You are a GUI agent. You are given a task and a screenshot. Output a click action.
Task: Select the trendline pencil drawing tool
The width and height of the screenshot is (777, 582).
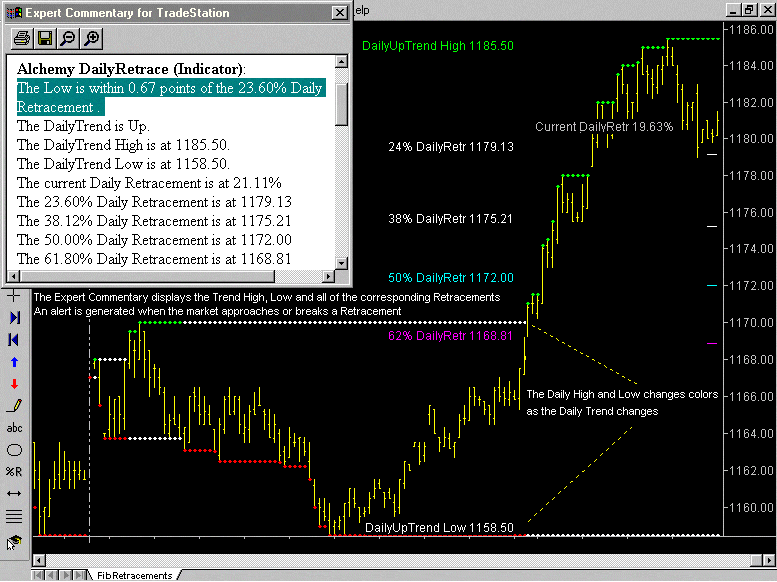[x=14, y=406]
